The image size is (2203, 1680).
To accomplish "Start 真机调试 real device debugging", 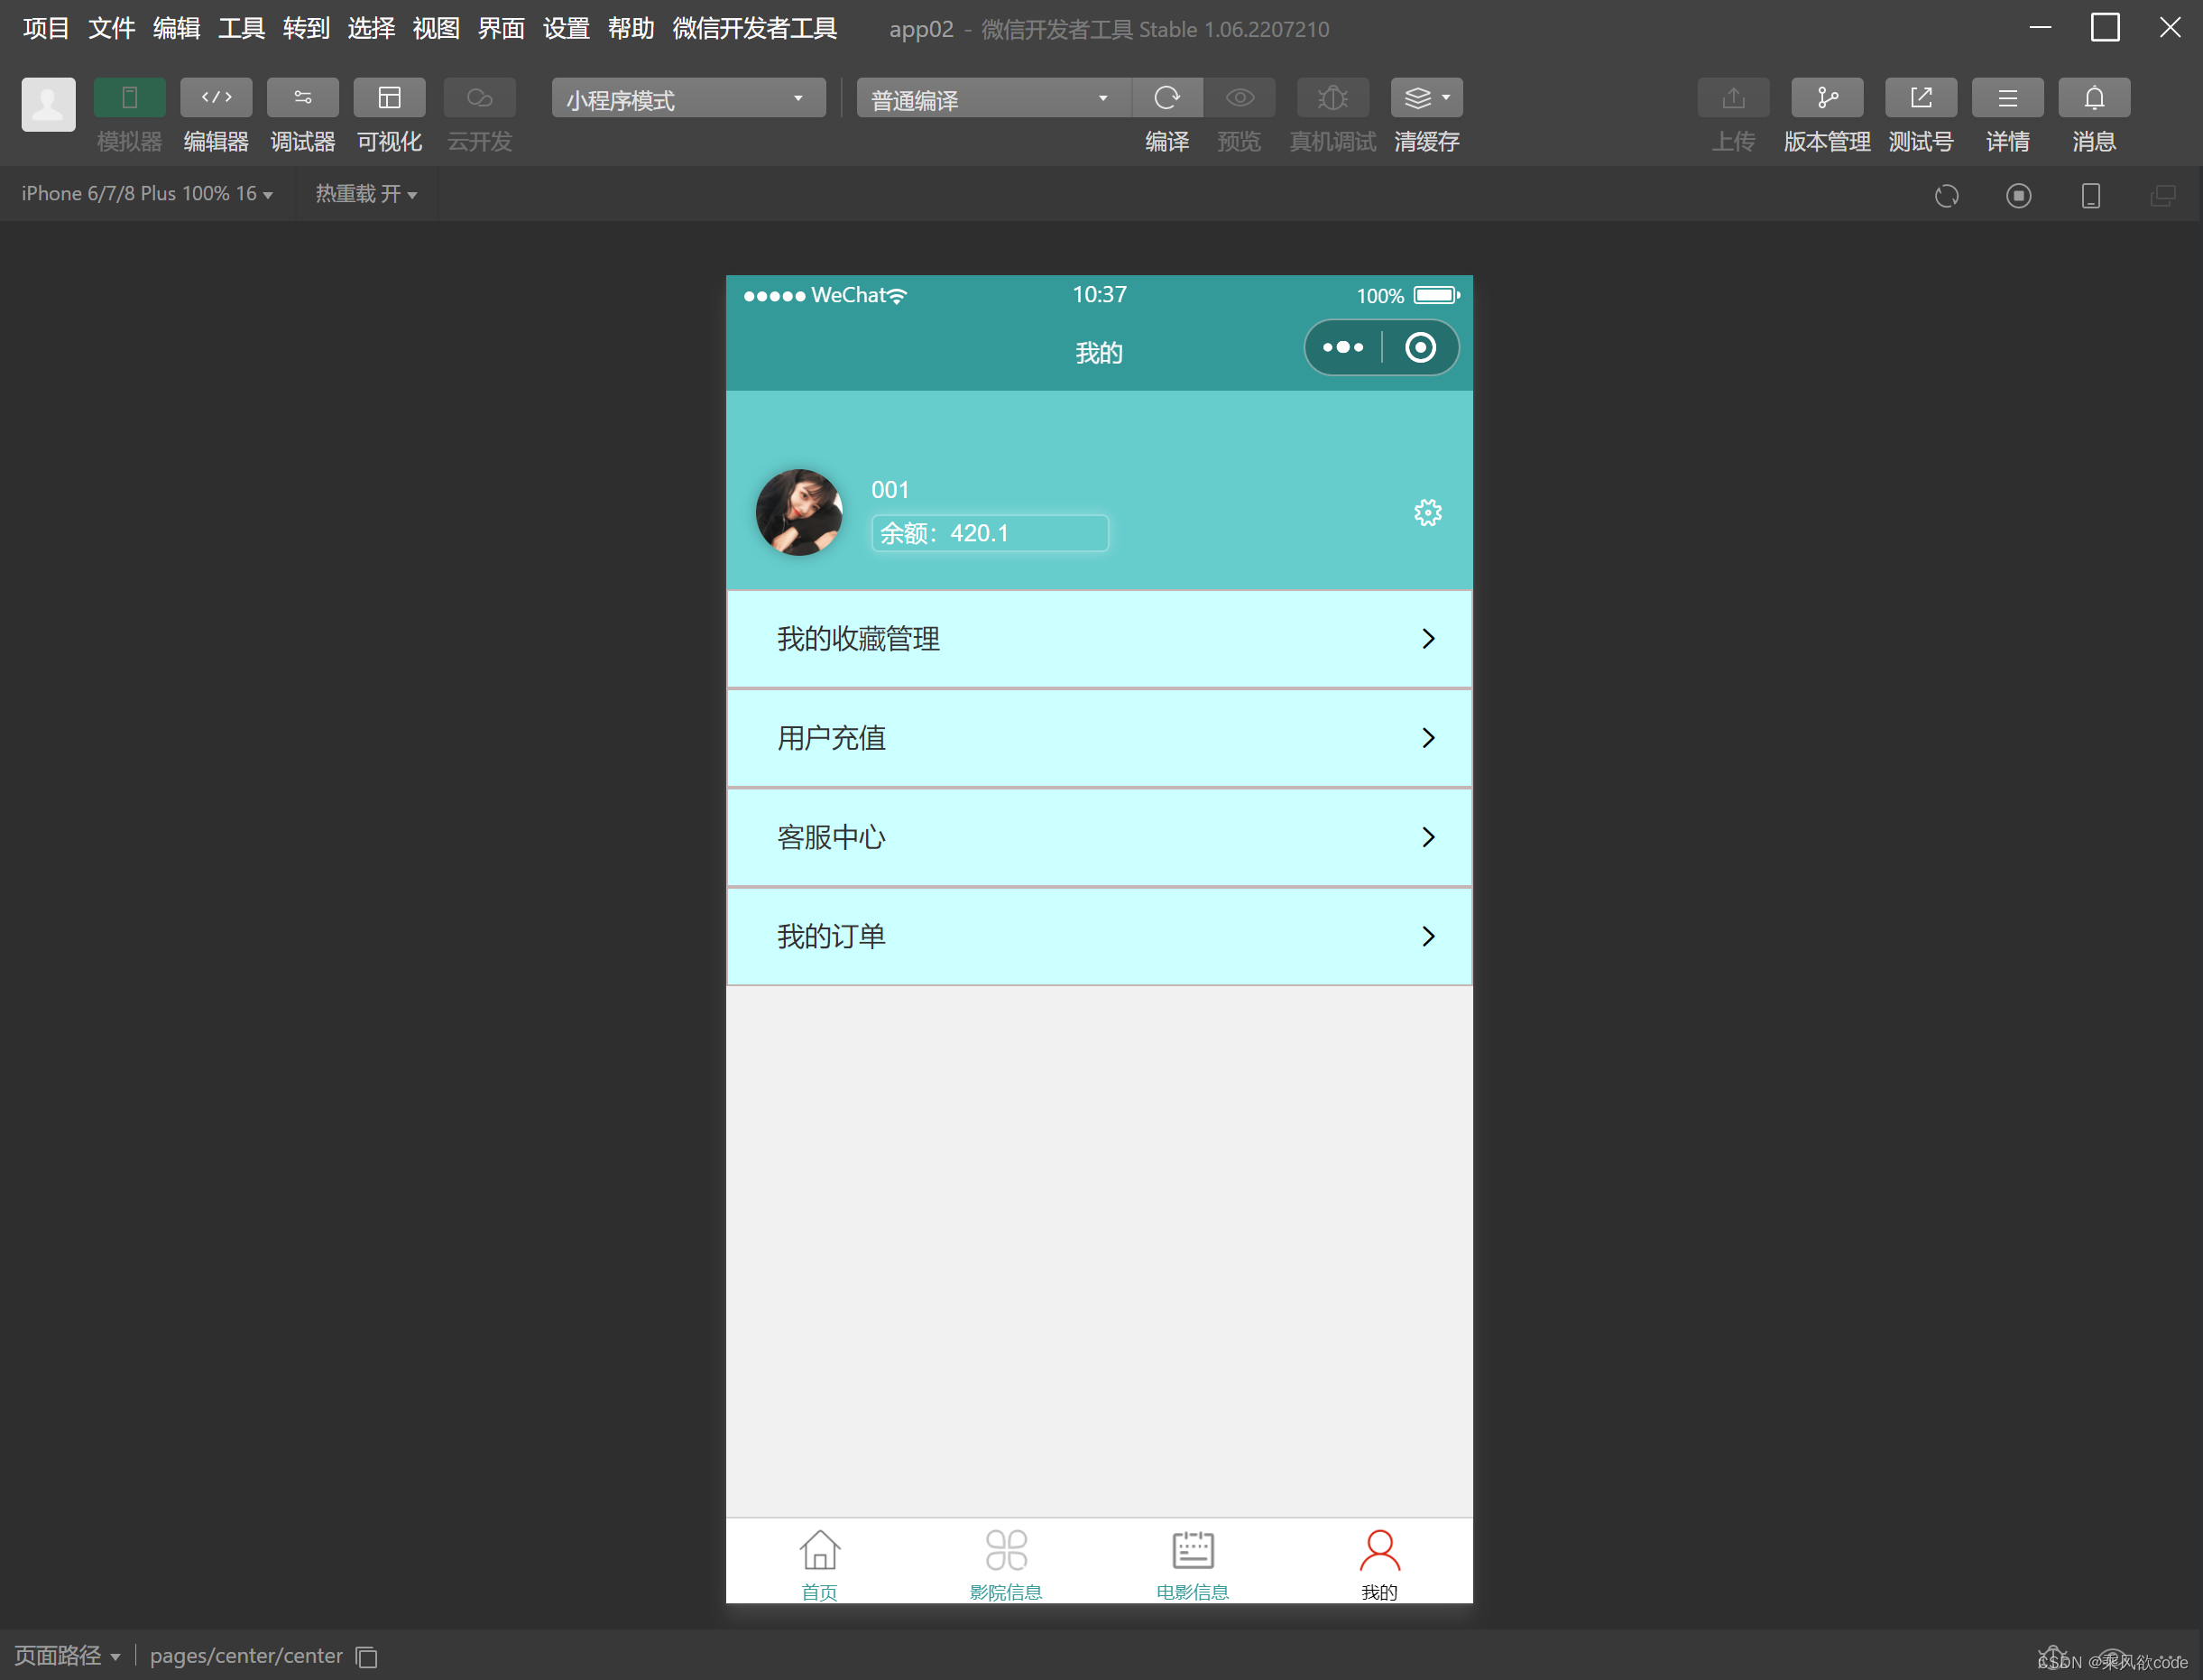I will coord(1332,97).
